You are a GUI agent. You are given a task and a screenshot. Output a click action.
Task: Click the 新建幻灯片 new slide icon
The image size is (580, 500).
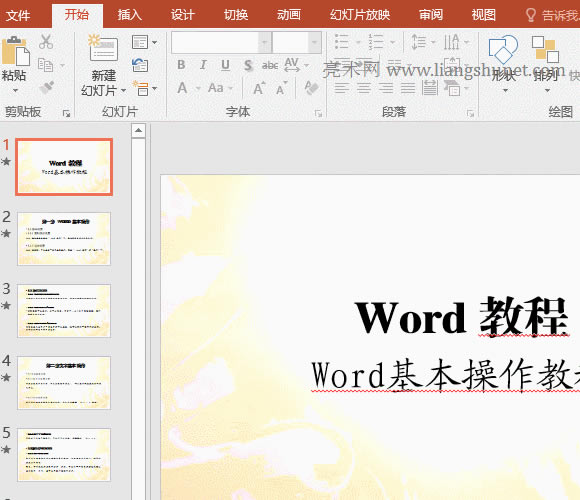[x=104, y=48]
